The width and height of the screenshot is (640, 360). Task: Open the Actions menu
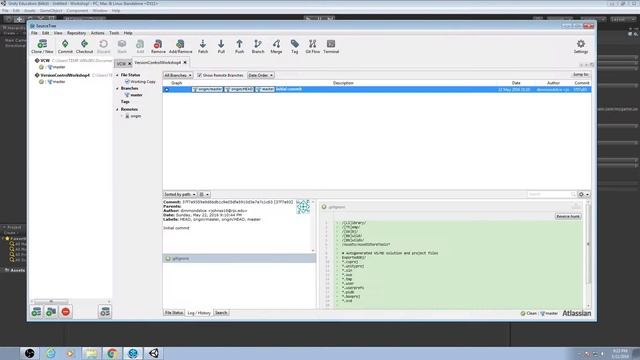(x=98, y=33)
